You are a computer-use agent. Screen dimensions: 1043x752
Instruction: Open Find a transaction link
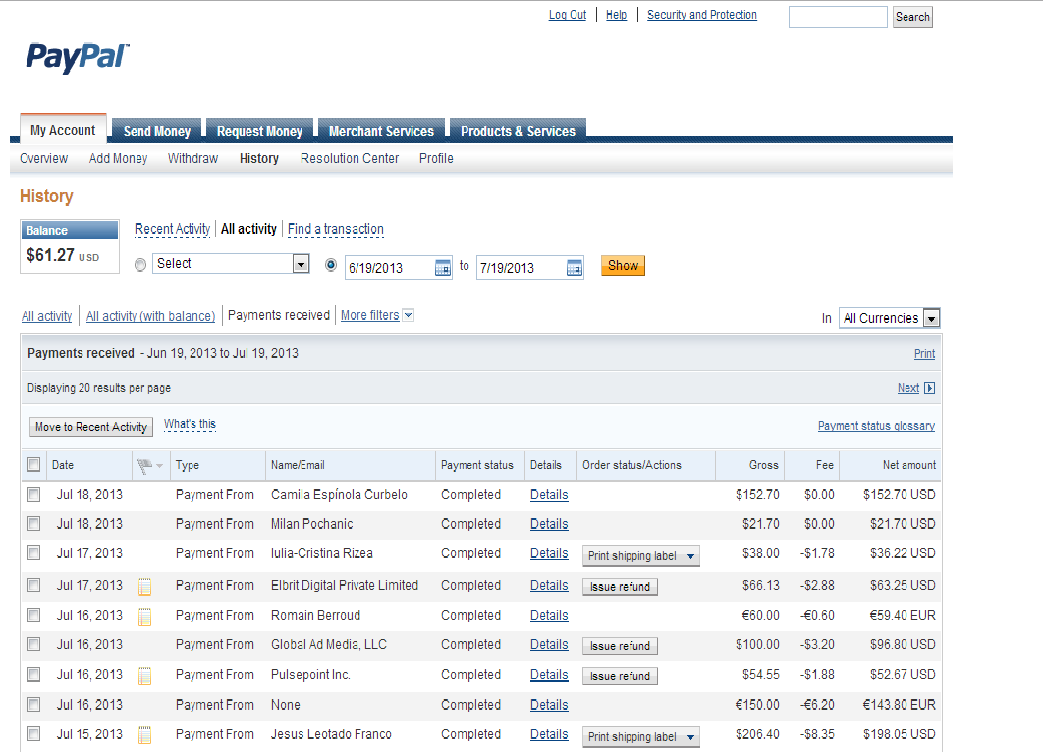click(x=336, y=229)
